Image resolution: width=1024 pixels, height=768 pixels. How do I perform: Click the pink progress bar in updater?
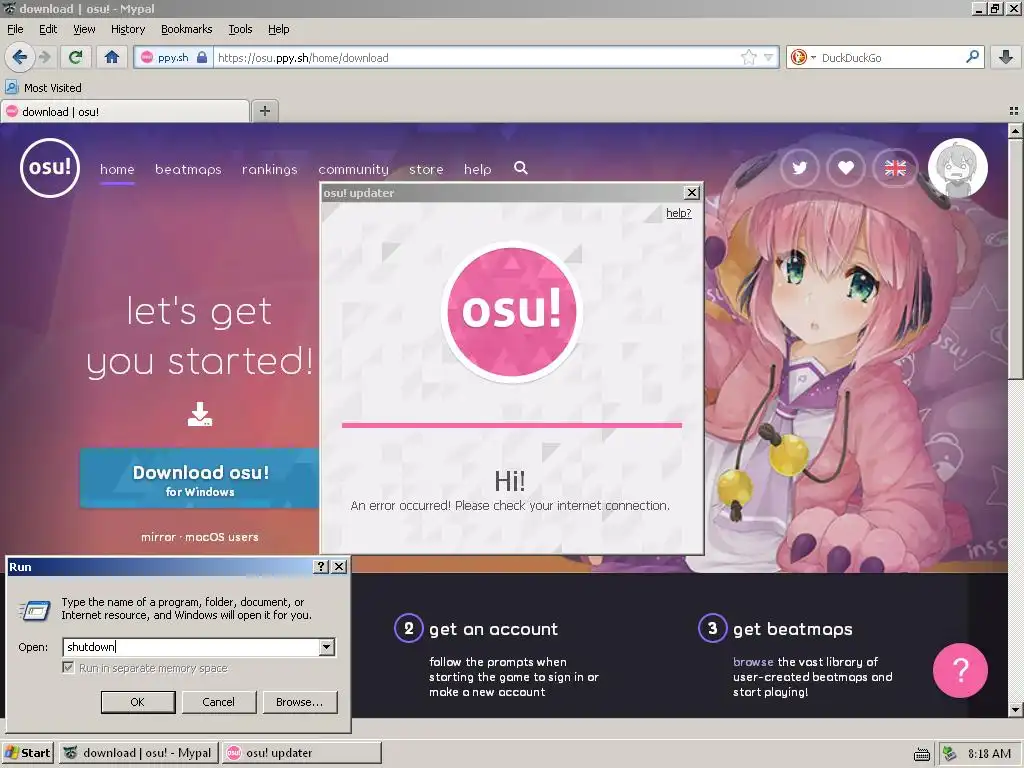pos(511,425)
